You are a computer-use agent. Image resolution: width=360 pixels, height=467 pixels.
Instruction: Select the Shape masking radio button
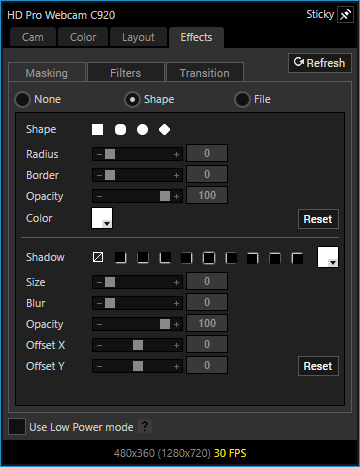[132, 99]
